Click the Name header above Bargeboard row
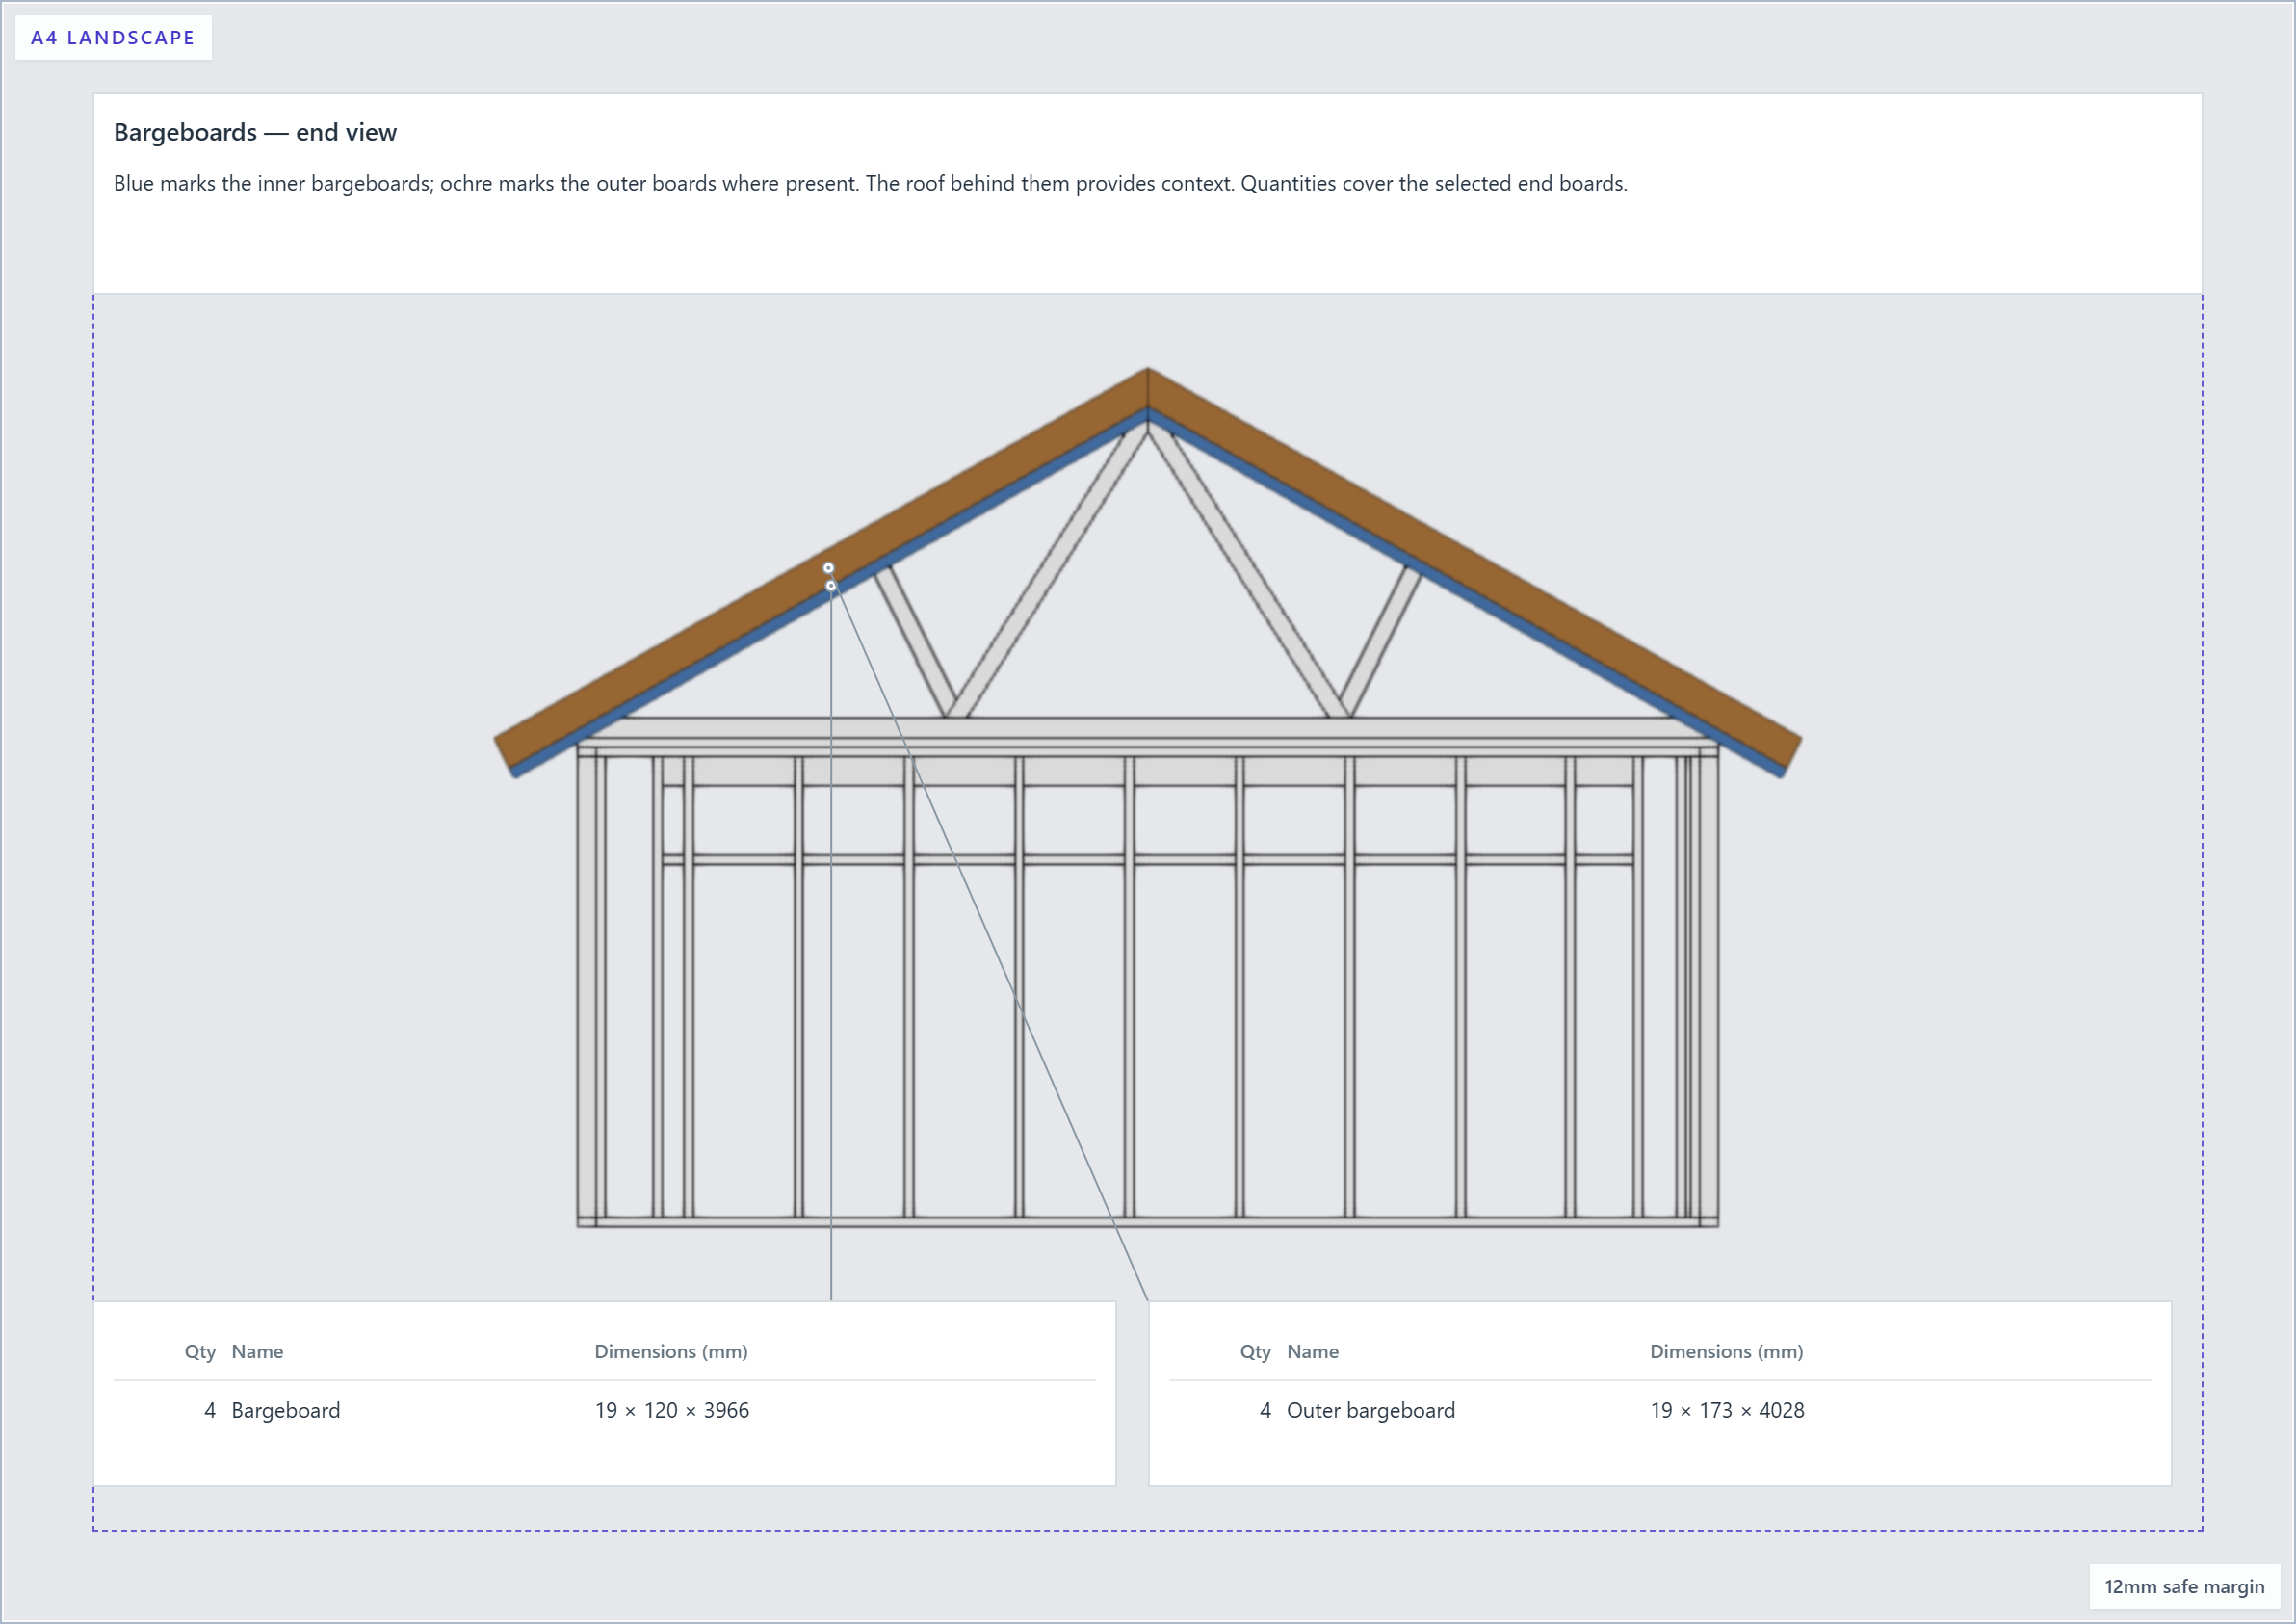 [257, 1351]
